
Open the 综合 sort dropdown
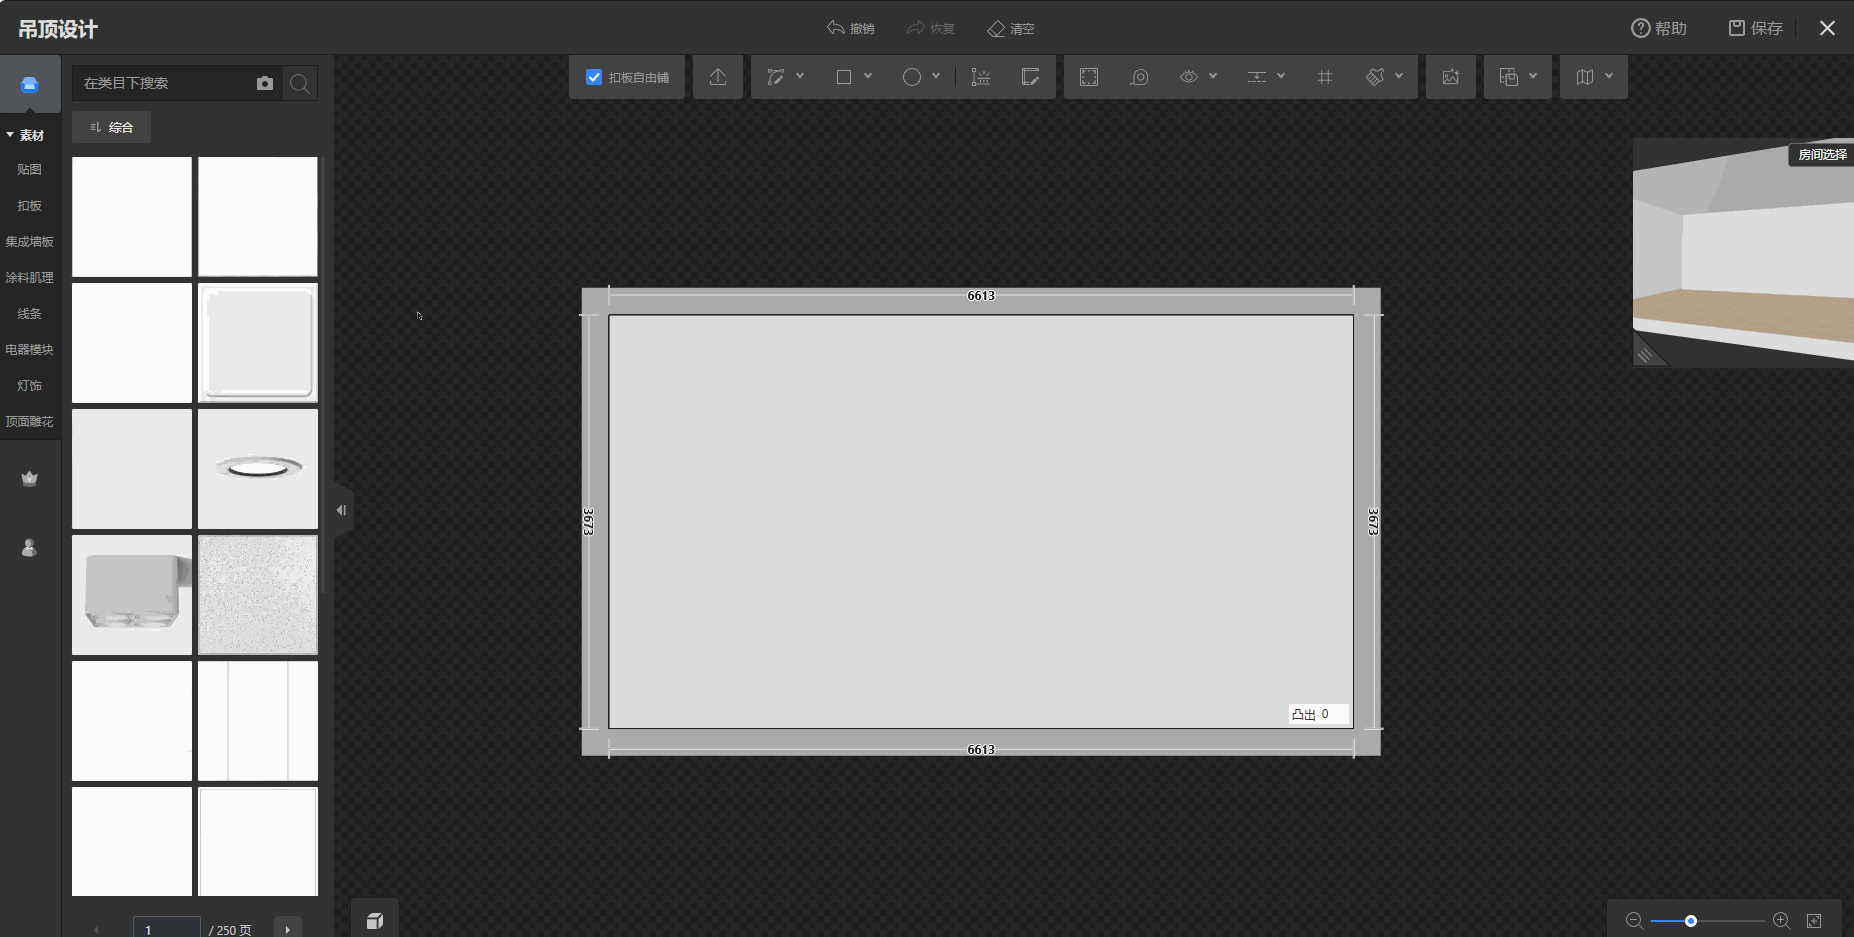111,127
